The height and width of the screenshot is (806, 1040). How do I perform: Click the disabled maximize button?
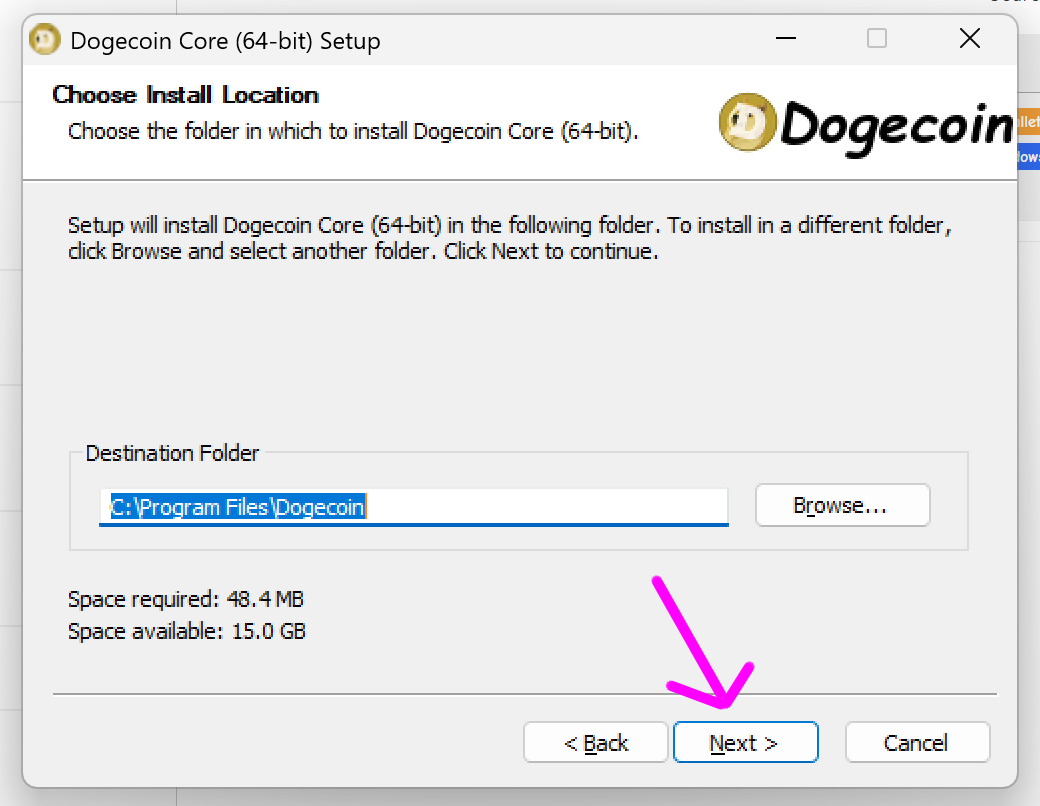877,38
